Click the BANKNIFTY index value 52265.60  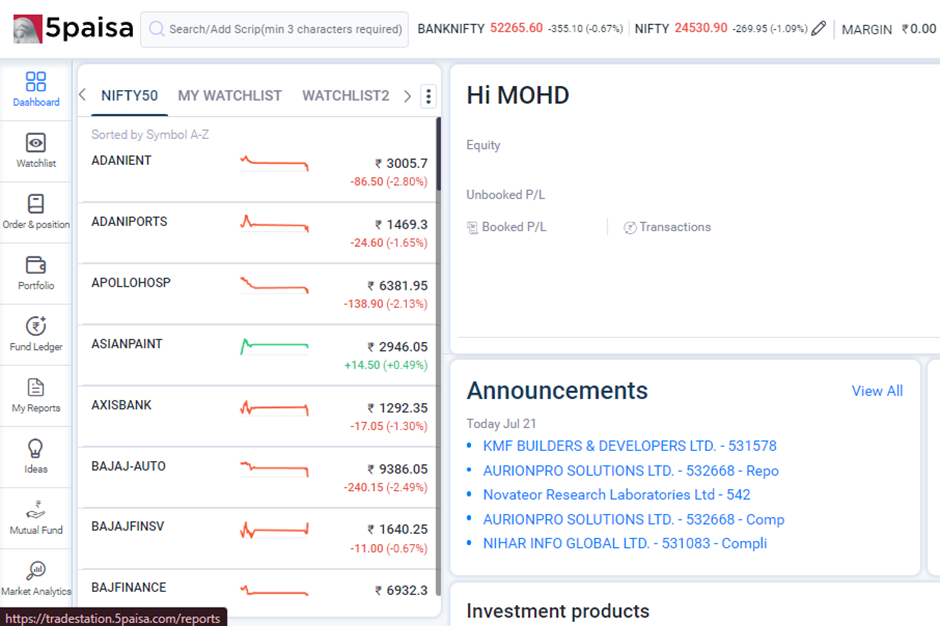click(x=516, y=28)
